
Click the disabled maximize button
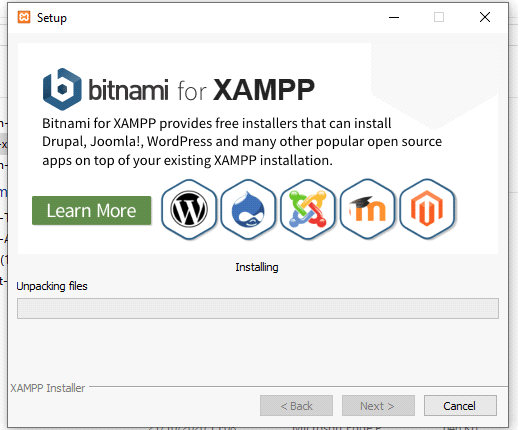(439, 17)
